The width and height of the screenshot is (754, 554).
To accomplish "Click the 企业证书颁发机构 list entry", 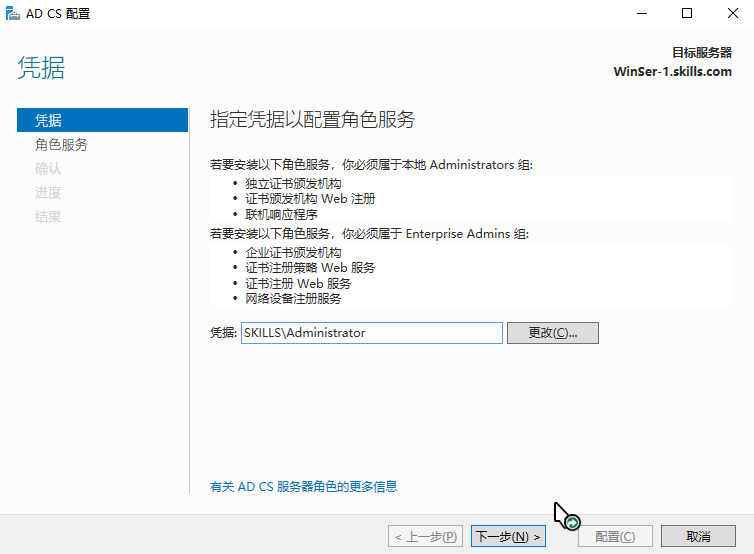I will [x=293, y=252].
